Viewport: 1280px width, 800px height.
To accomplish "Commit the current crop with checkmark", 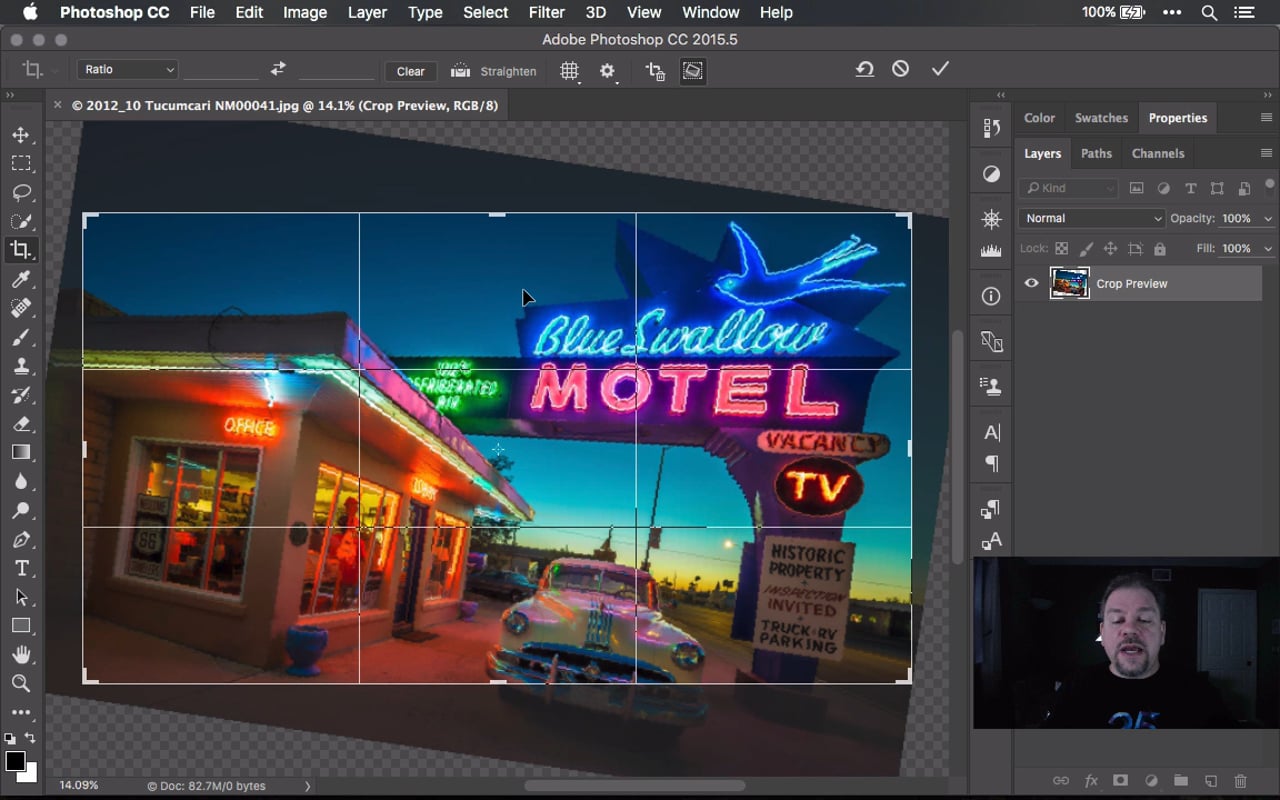I will [x=940, y=69].
